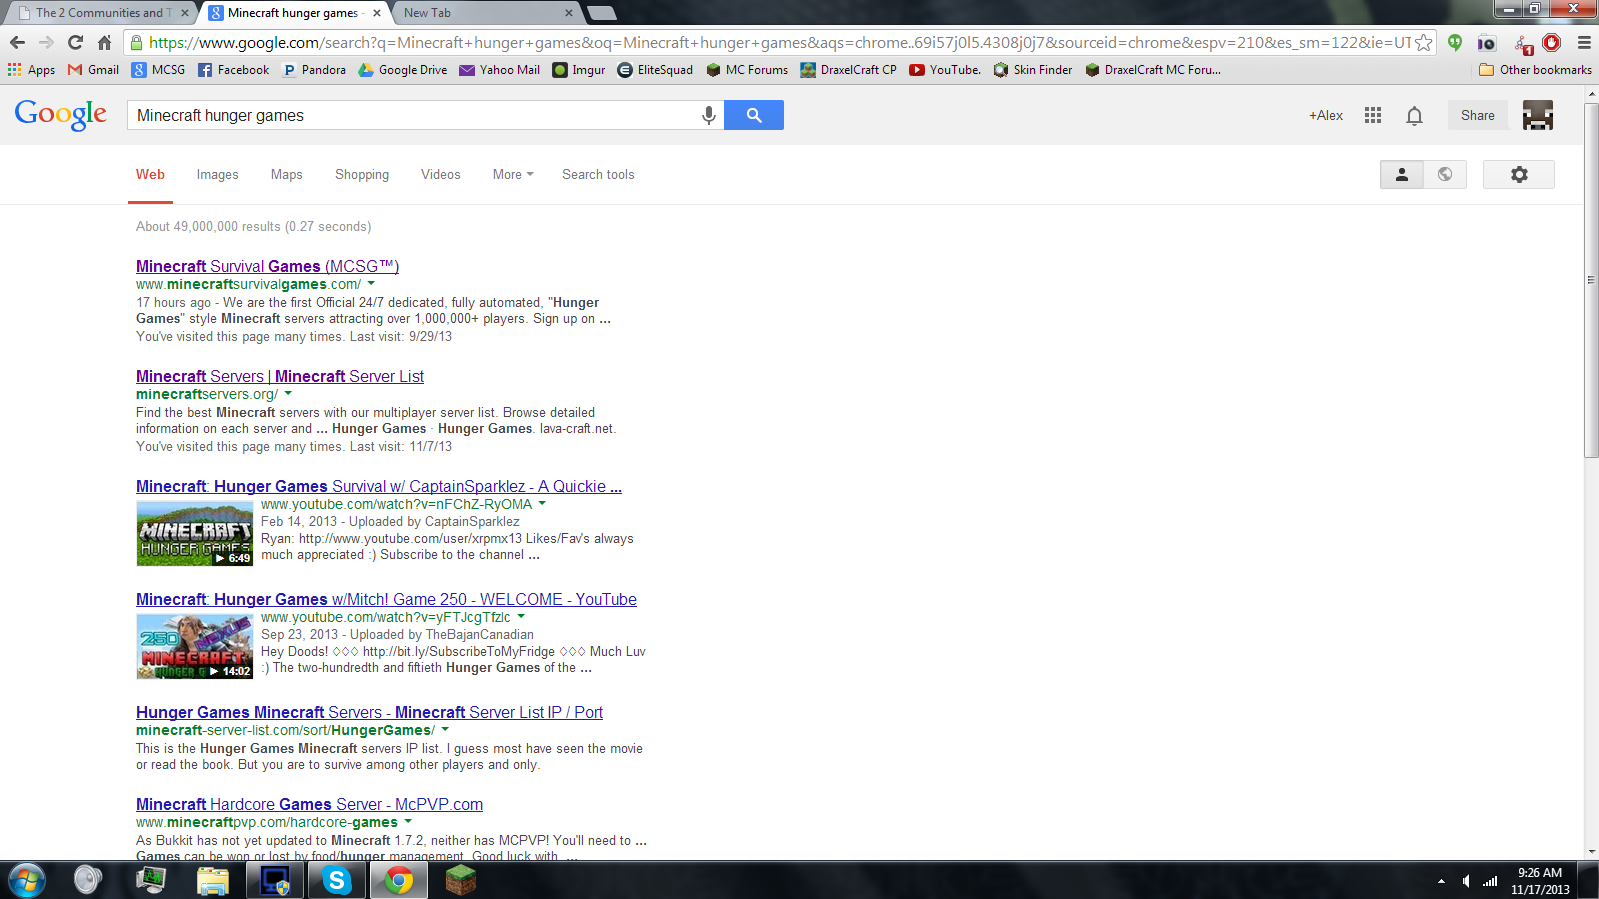Open the Pandora bookmark

(x=314, y=70)
